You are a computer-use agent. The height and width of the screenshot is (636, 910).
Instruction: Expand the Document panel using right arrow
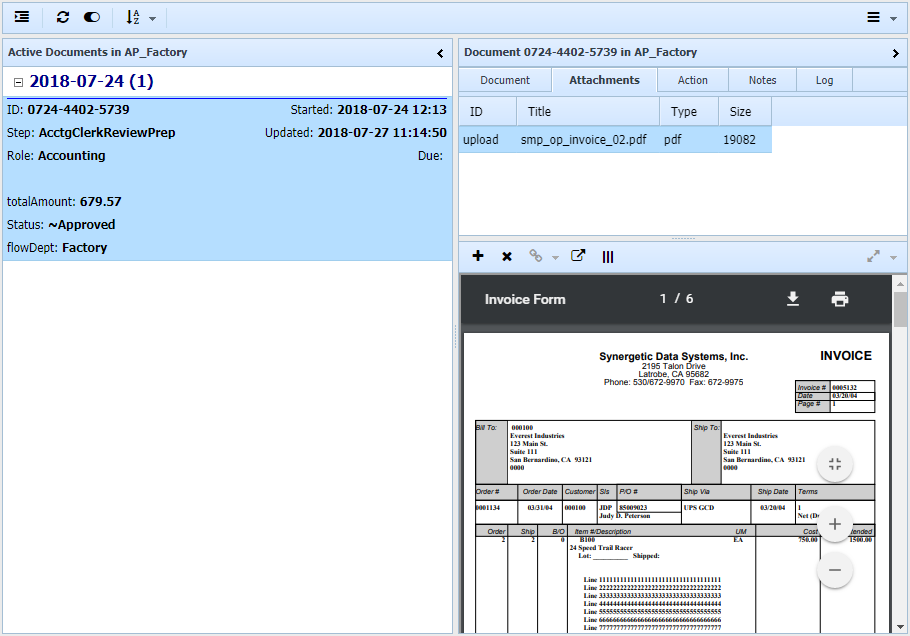point(895,53)
